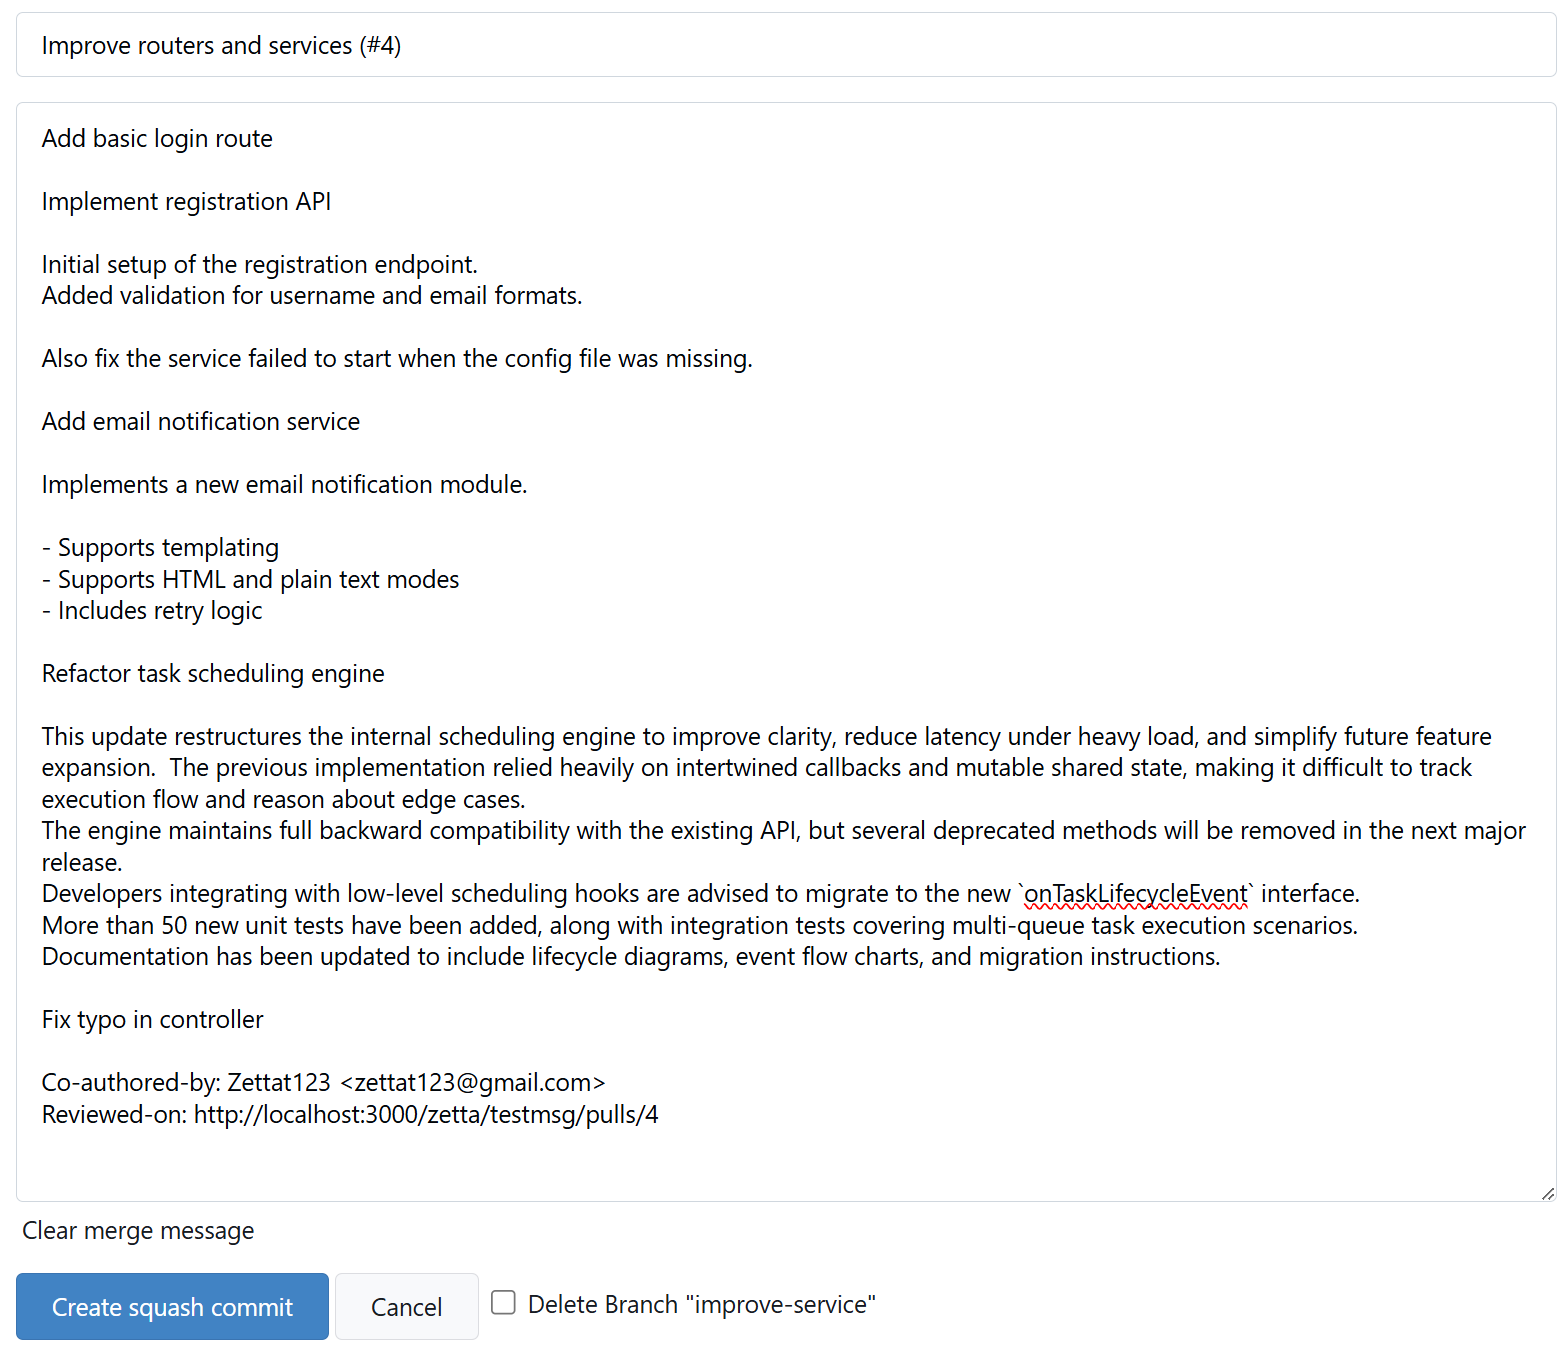The width and height of the screenshot is (1563, 1353).
Task: Click the Reviewed-on localhost URL text
Action: click(x=426, y=1115)
